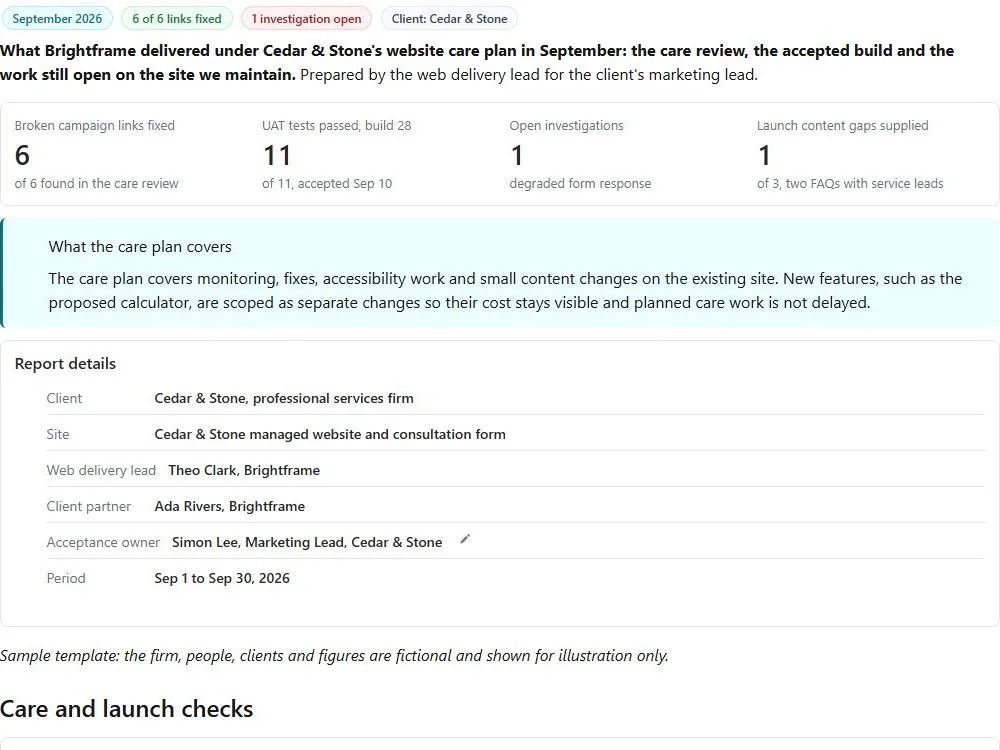Click the Site row label
1000x750 pixels.
coord(57,434)
